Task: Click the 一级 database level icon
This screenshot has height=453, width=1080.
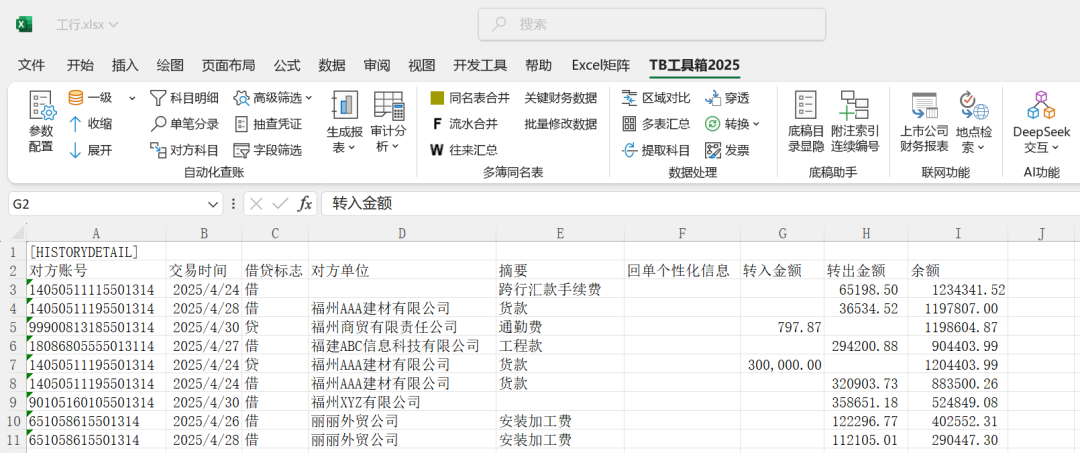Action: [76, 98]
